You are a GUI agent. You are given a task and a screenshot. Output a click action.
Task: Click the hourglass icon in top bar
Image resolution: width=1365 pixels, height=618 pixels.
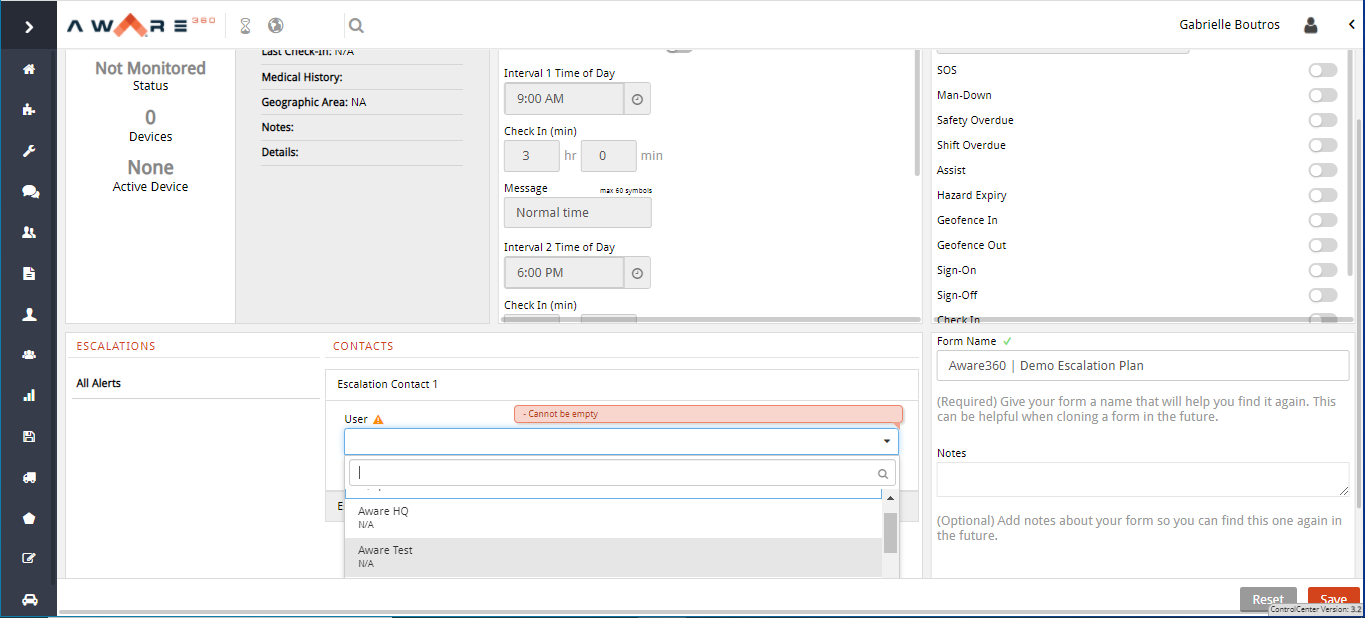(x=243, y=25)
